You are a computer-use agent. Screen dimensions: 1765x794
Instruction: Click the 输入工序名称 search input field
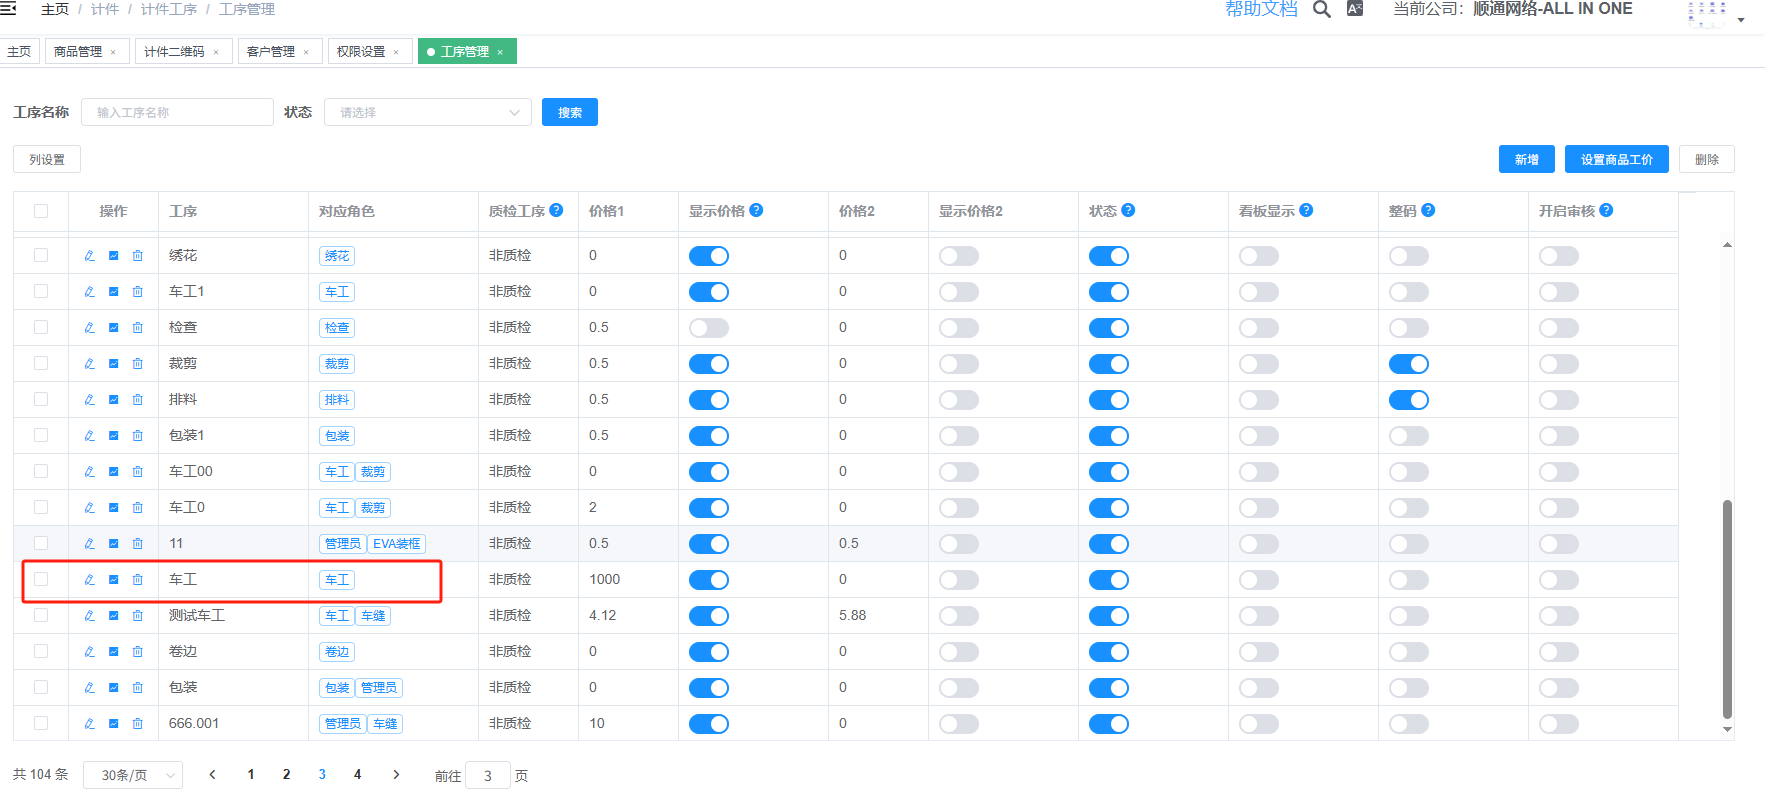coord(177,112)
